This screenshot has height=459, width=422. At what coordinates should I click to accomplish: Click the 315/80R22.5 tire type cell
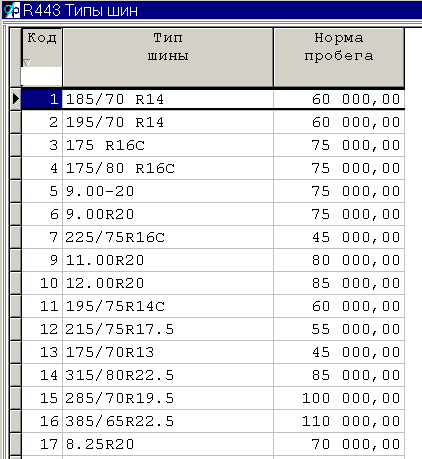pos(168,375)
